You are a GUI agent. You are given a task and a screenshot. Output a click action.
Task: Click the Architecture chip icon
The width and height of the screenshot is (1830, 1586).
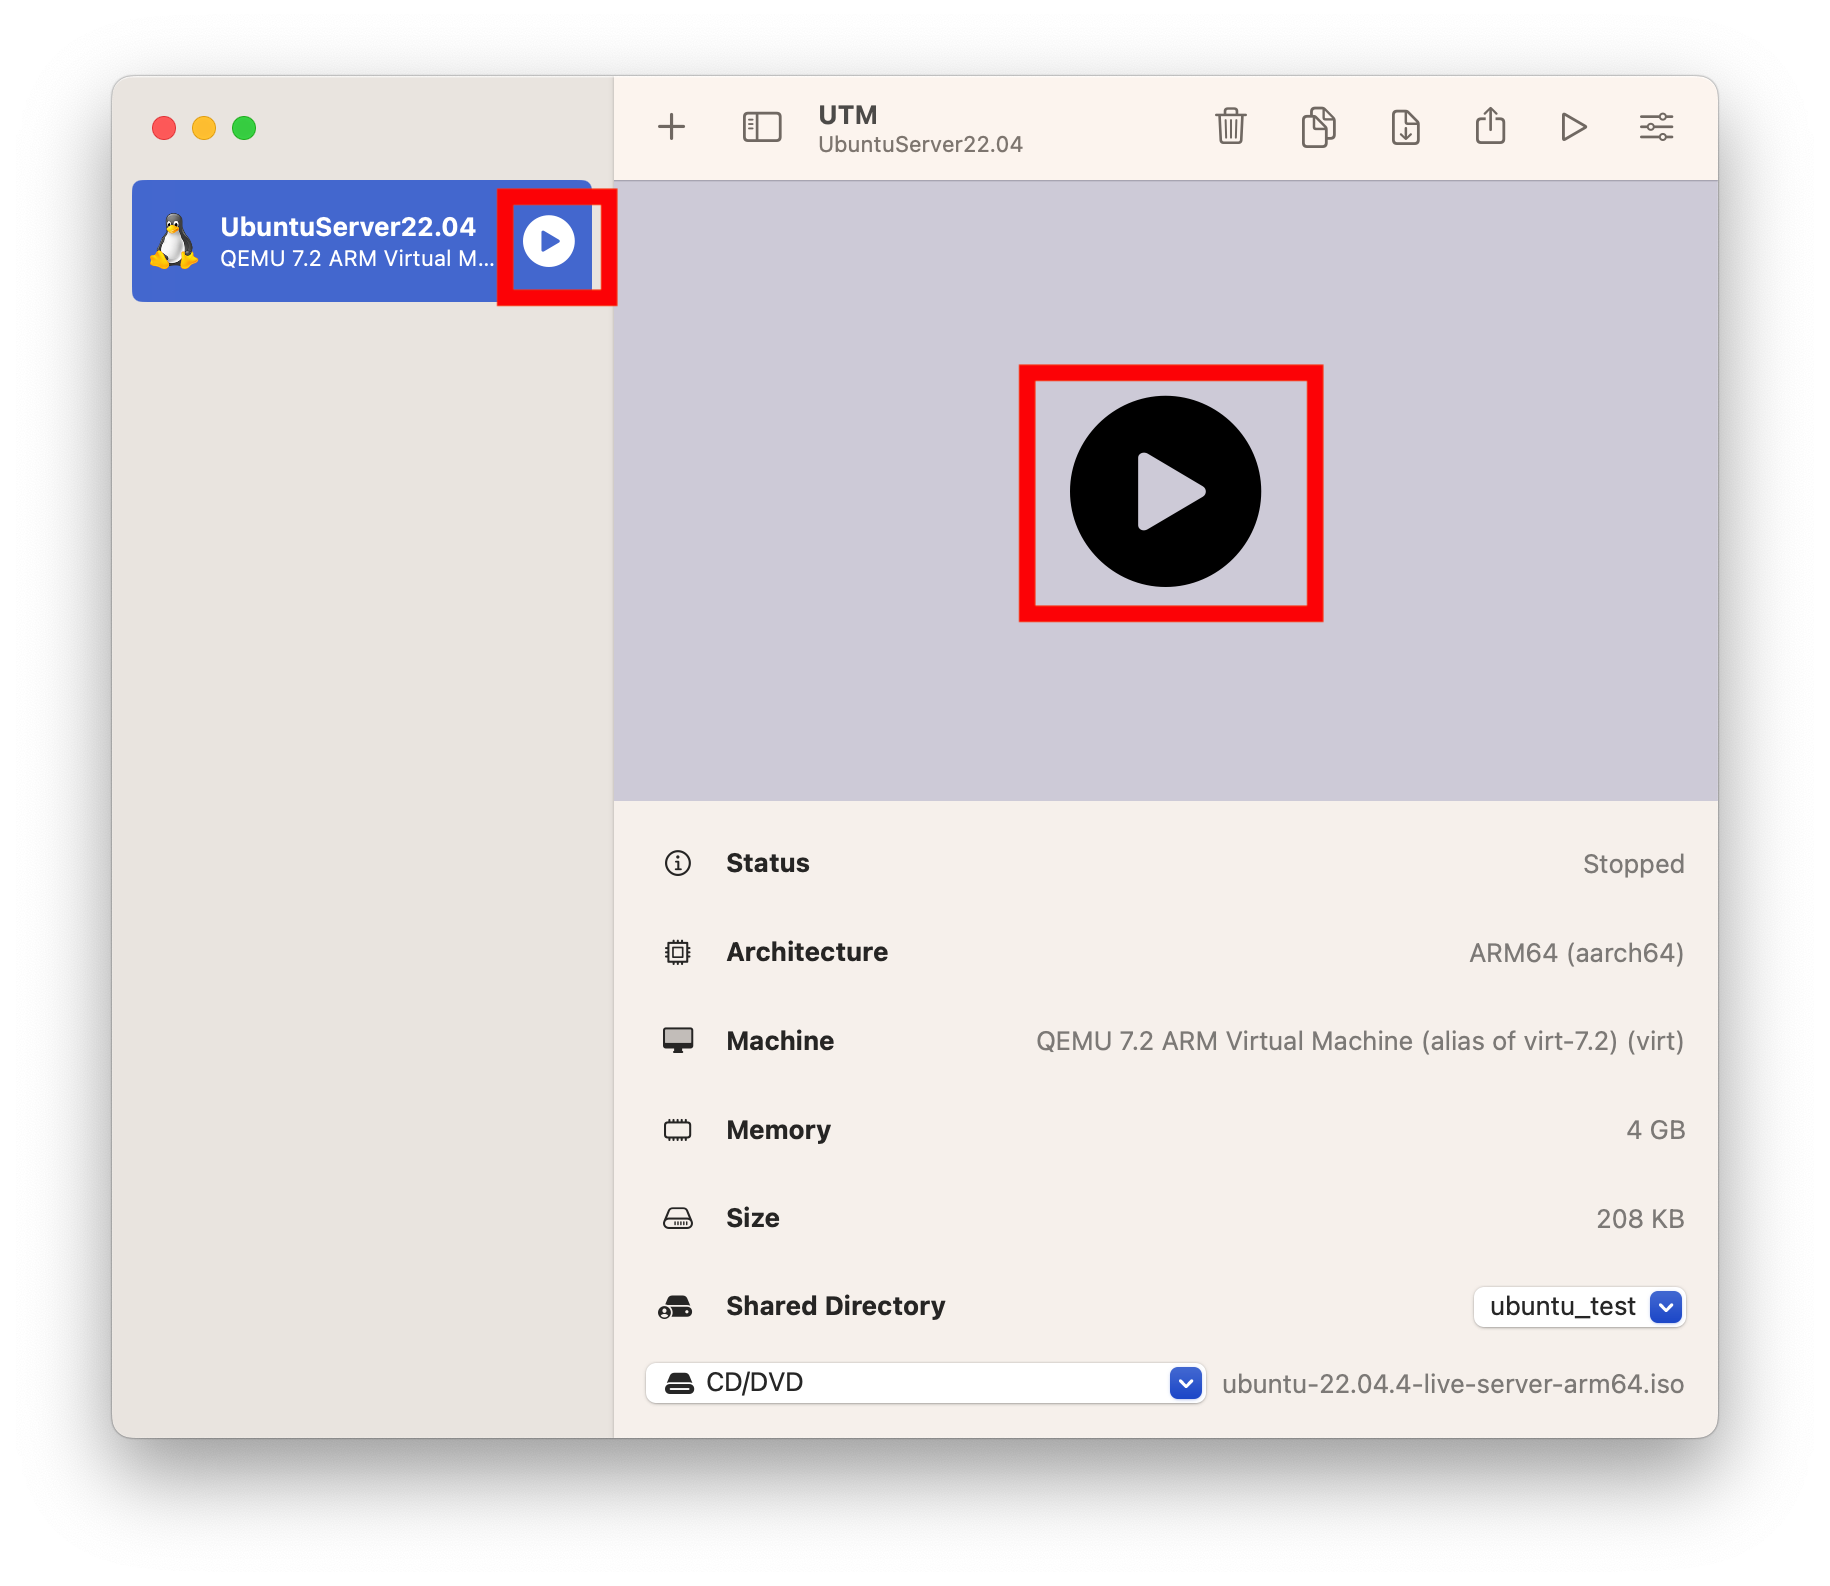tap(678, 952)
